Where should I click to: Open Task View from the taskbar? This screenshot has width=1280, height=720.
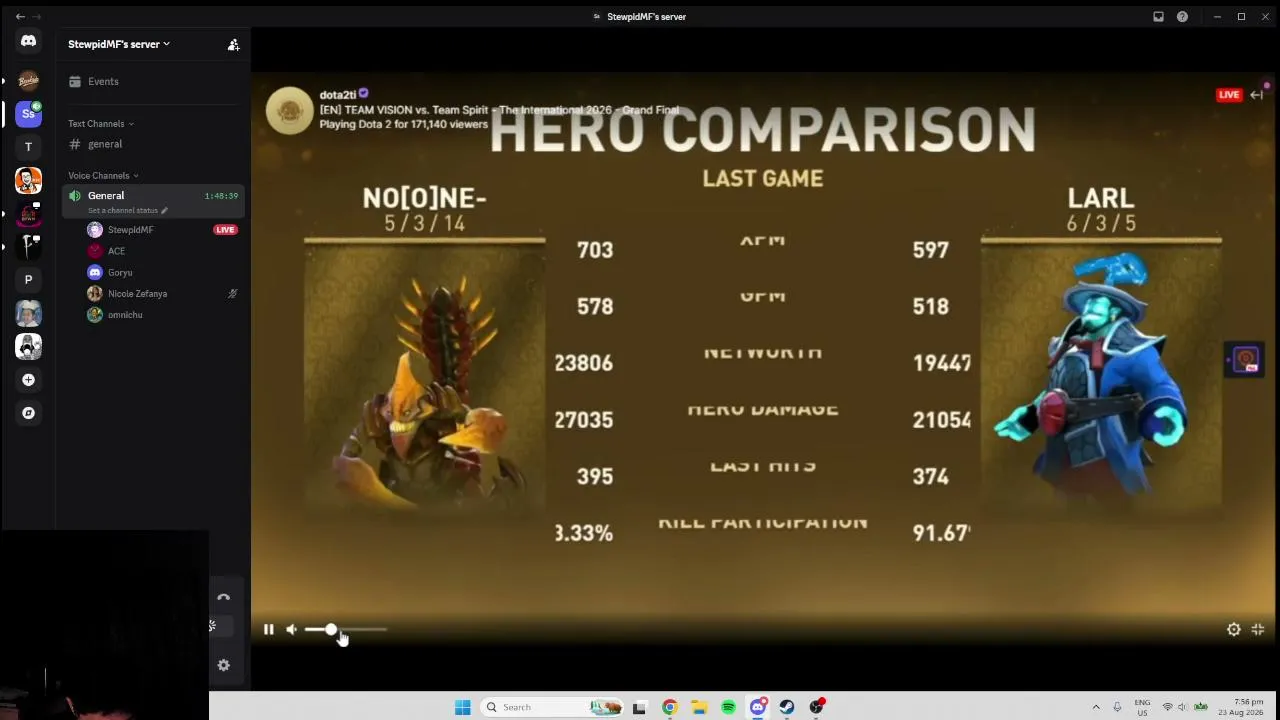pyautogui.click(x=639, y=707)
